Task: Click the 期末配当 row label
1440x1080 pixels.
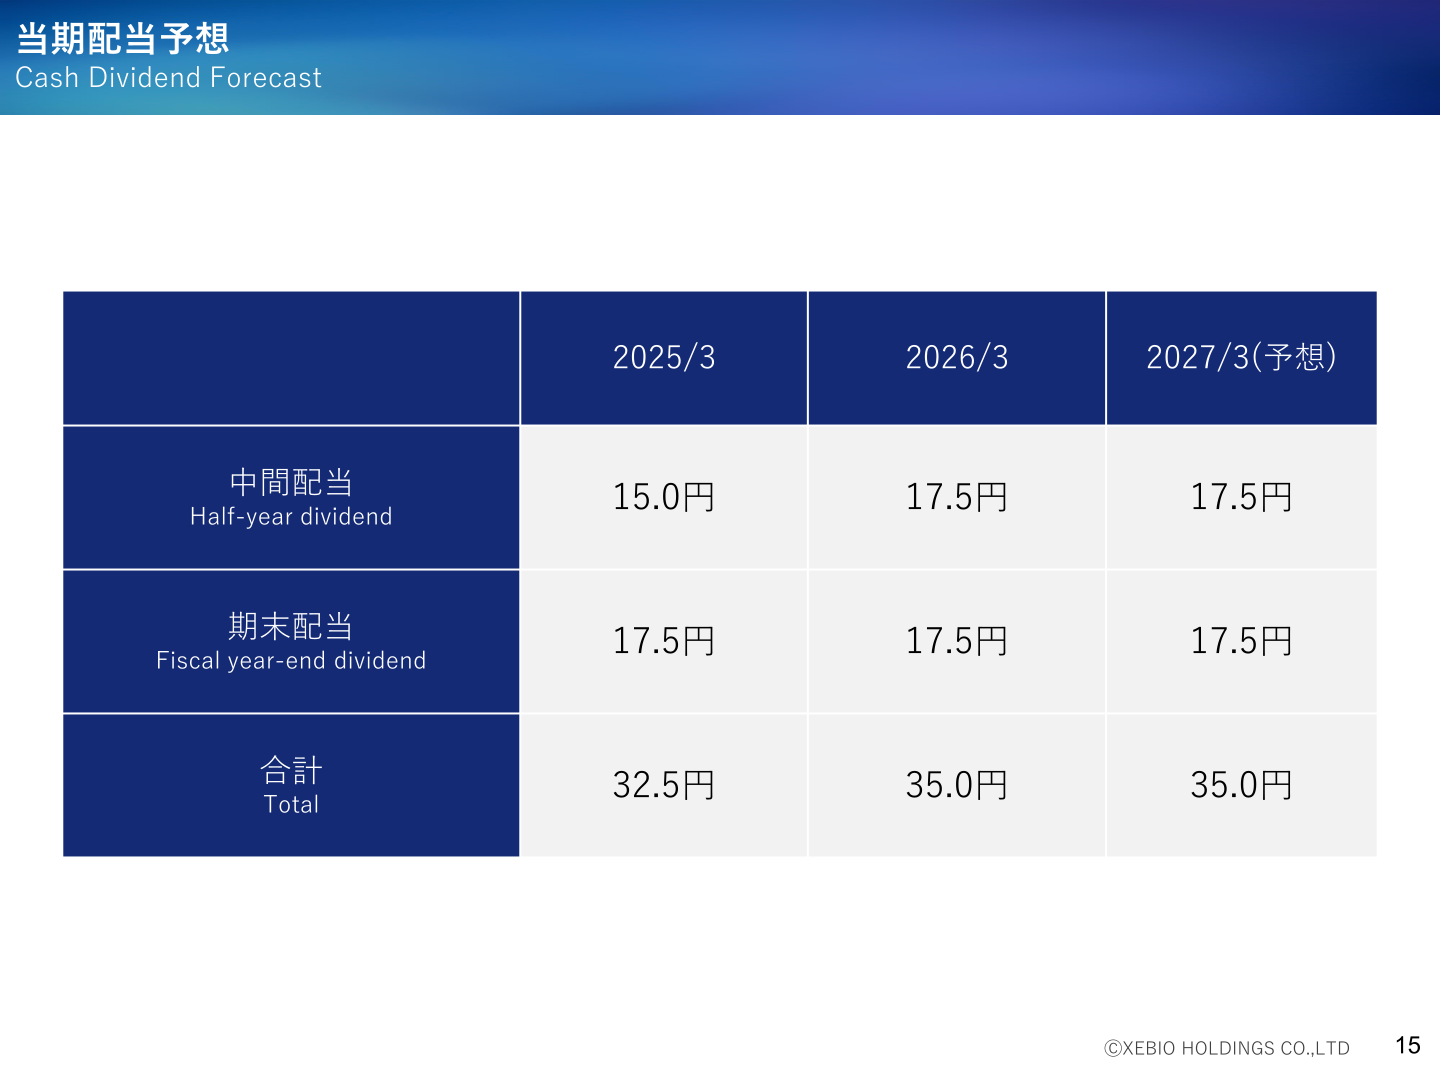Action: pyautogui.click(x=291, y=626)
